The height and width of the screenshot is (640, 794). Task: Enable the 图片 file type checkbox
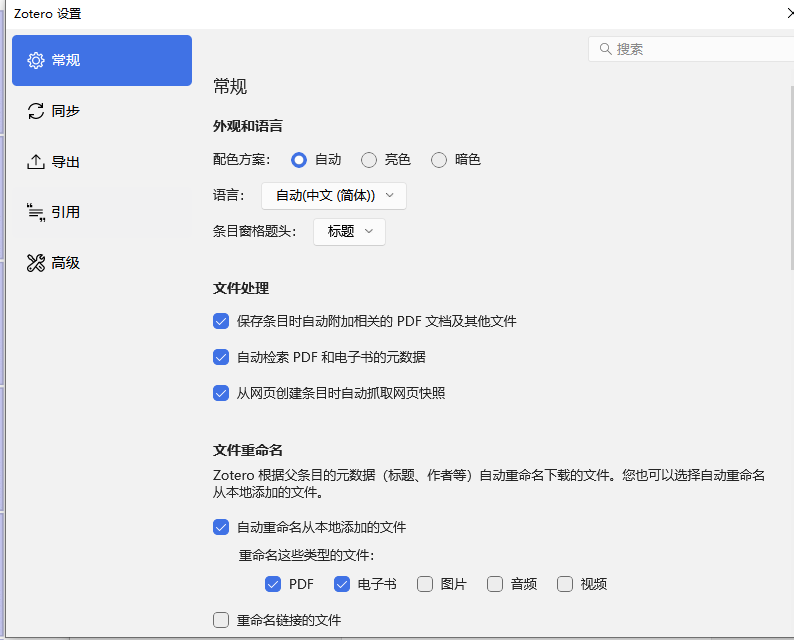(x=425, y=584)
